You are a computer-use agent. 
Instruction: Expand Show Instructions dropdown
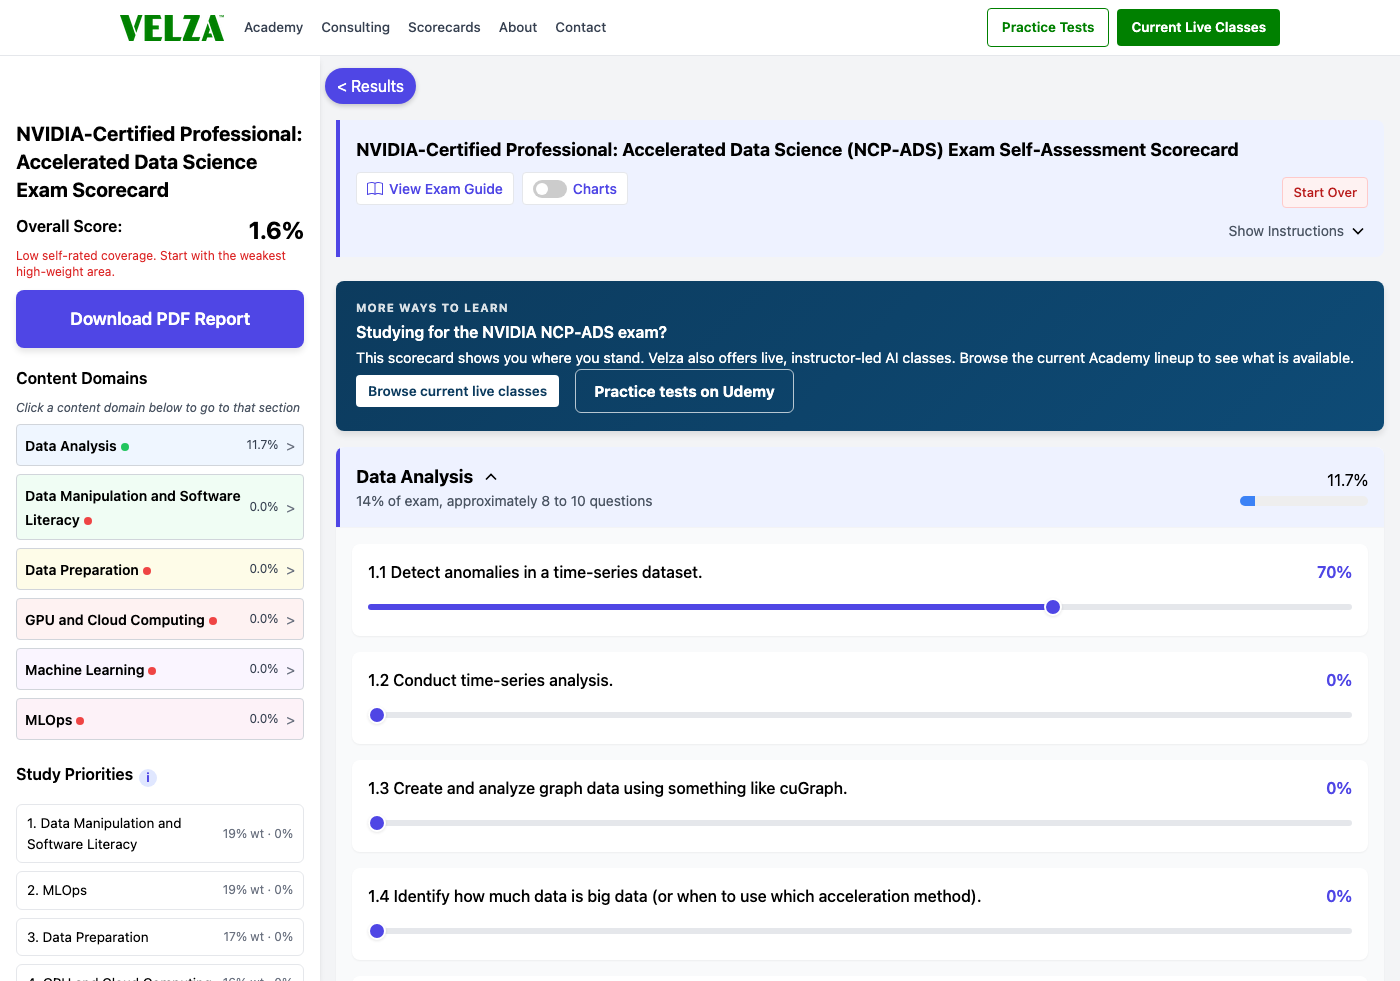tap(1296, 231)
